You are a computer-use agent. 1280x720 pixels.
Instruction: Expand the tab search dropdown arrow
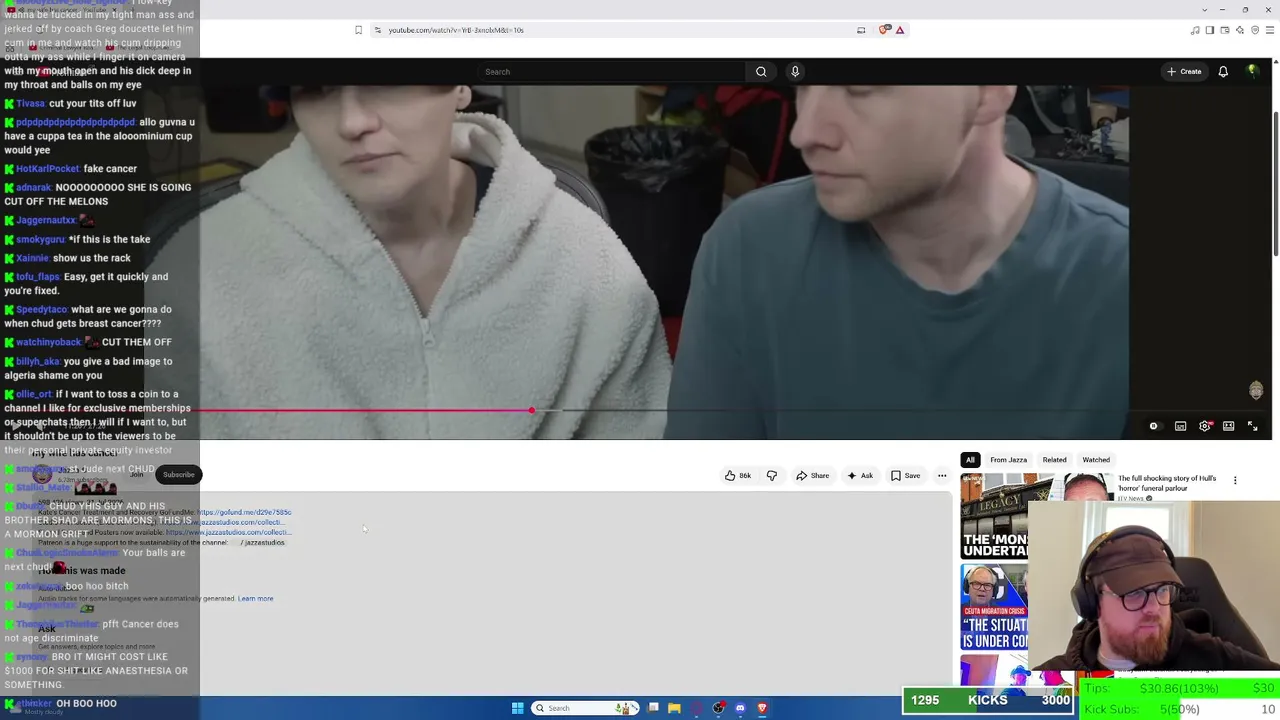click(x=1204, y=9)
